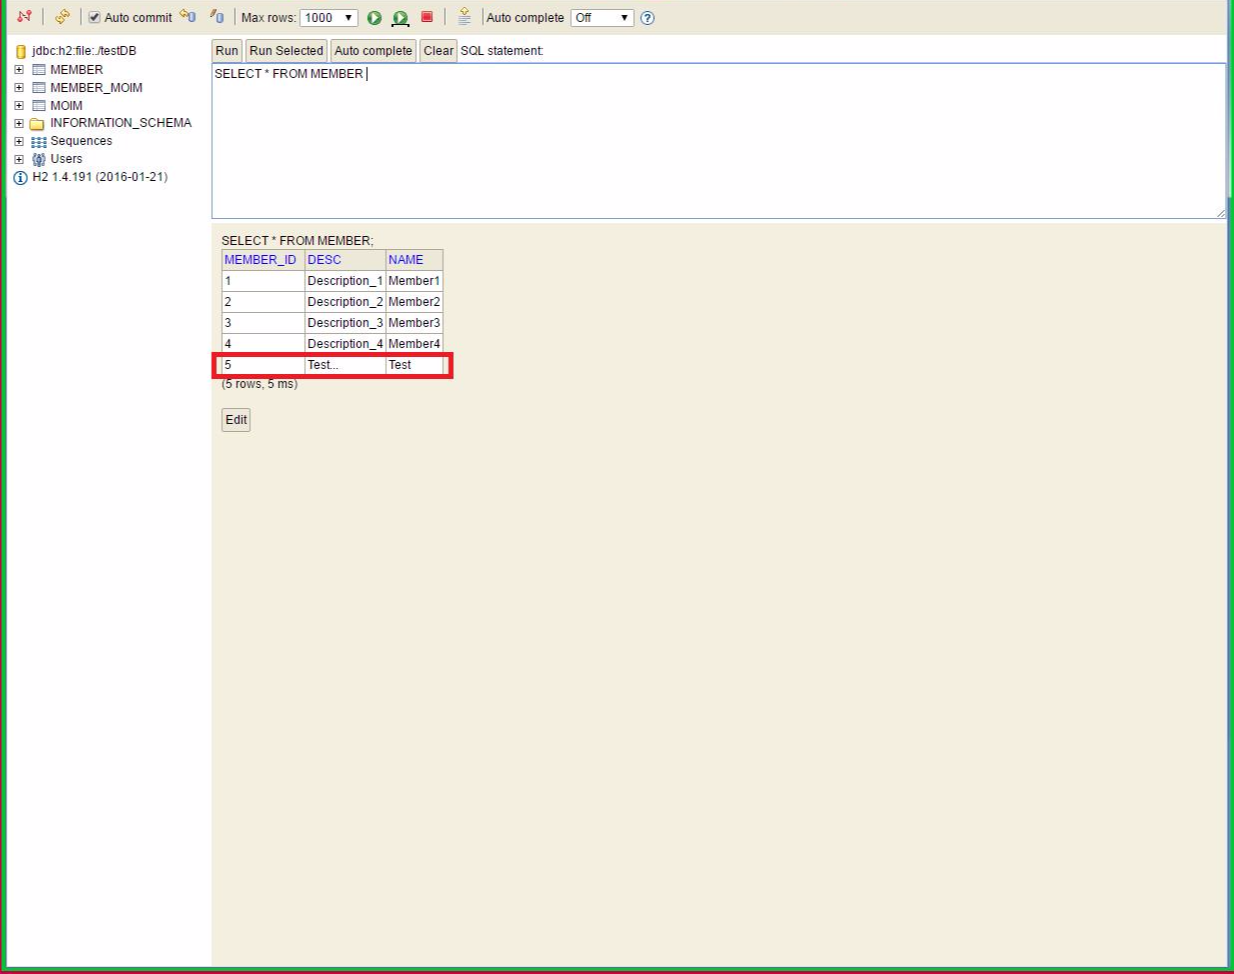This screenshot has width=1234, height=974.
Task: Click the Users icon
Action: coord(39,160)
